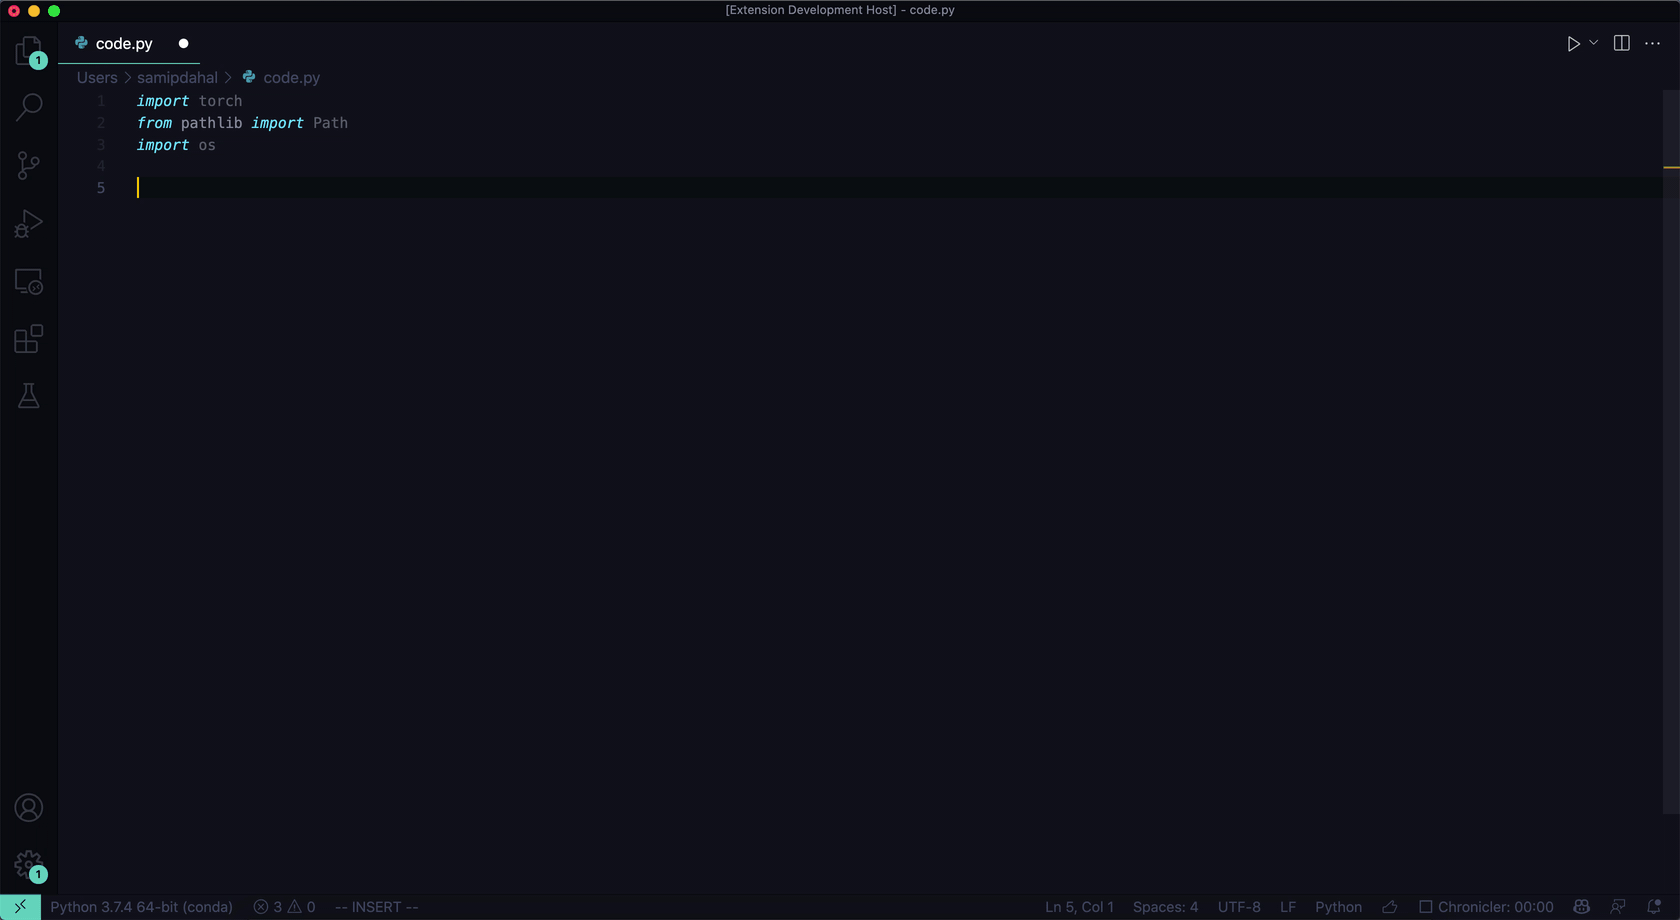Split the editor to the right
Screen dimensions: 1680x920
[1622, 43]
